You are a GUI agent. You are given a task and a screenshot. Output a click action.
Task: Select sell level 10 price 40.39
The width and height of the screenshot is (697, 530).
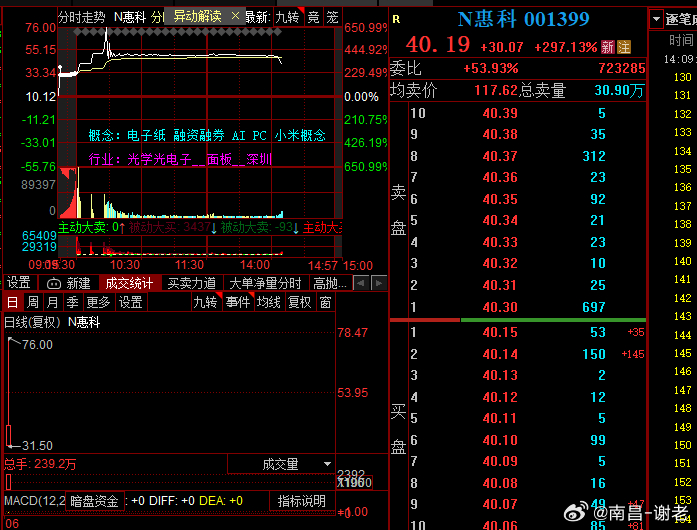tap(500, 113)
